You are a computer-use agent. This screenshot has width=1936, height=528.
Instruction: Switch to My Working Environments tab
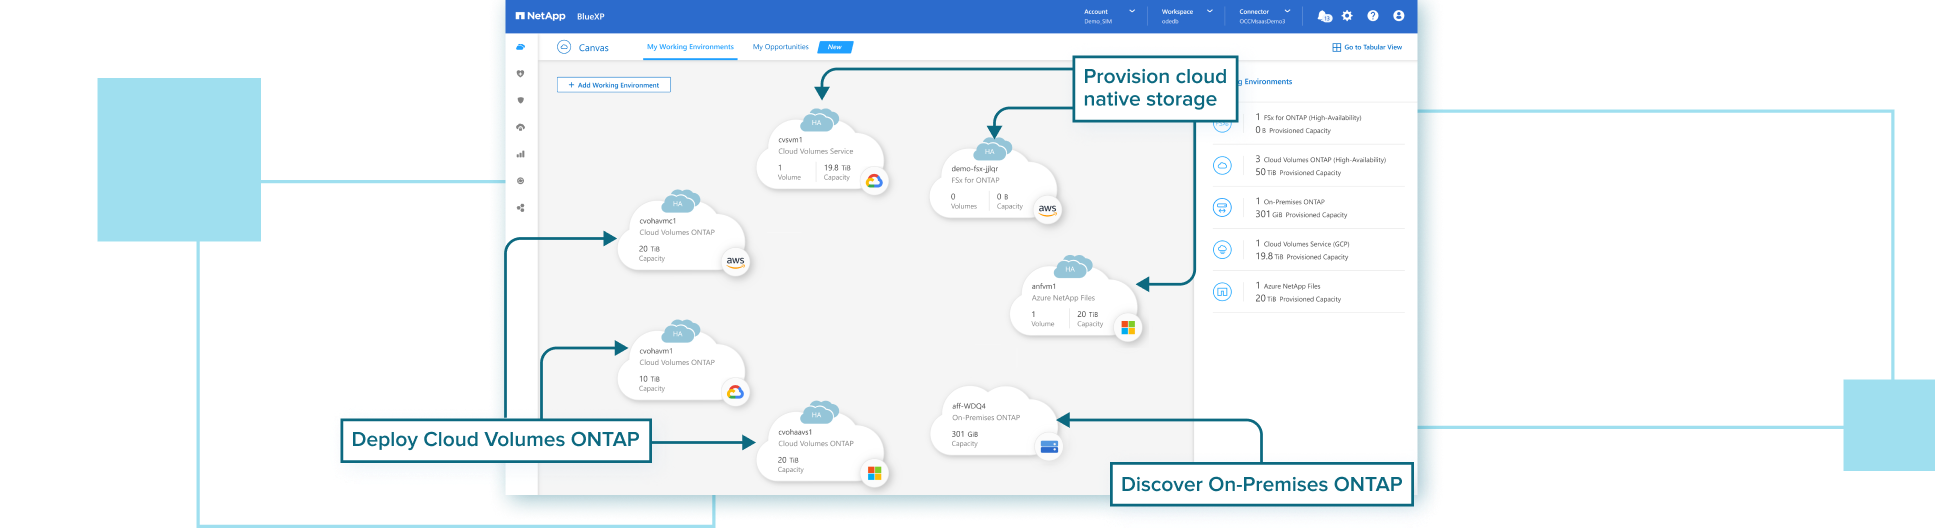coord(690,47)
